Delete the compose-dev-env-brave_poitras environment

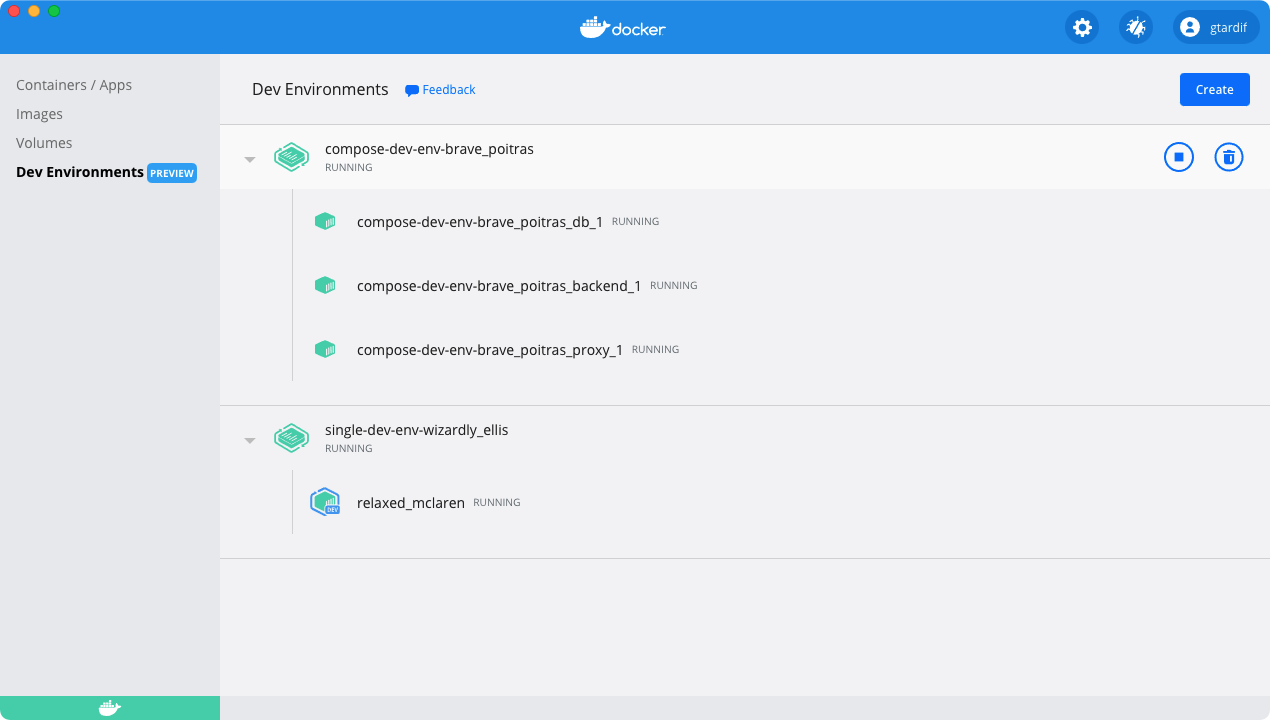(x=1228, y=157)
